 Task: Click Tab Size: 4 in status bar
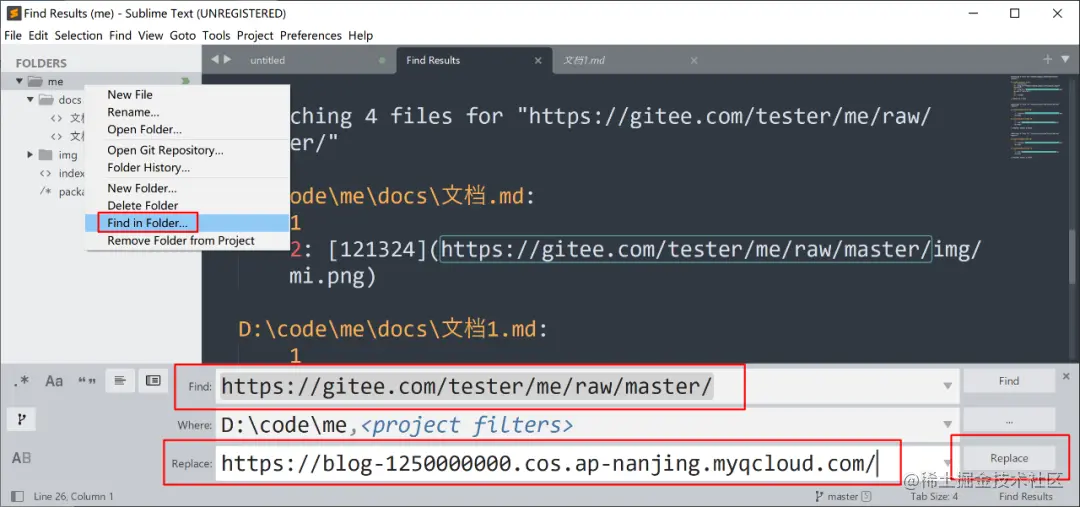[934, 497]
